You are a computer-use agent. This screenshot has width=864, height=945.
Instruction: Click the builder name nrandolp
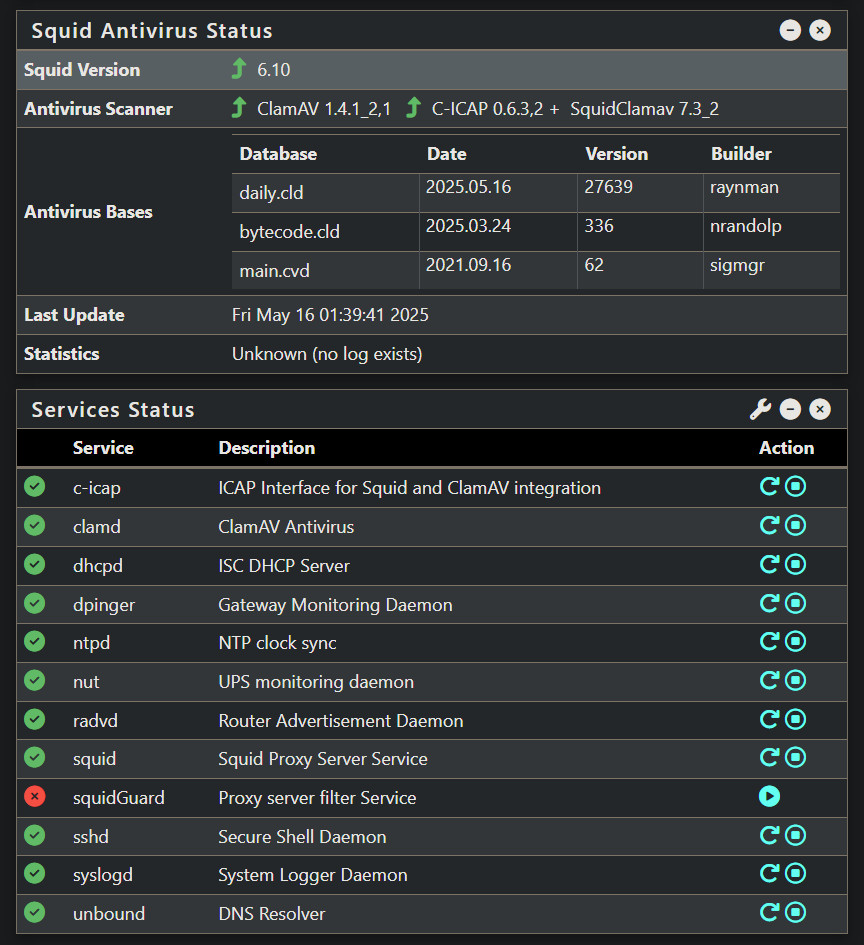[745, 227]
